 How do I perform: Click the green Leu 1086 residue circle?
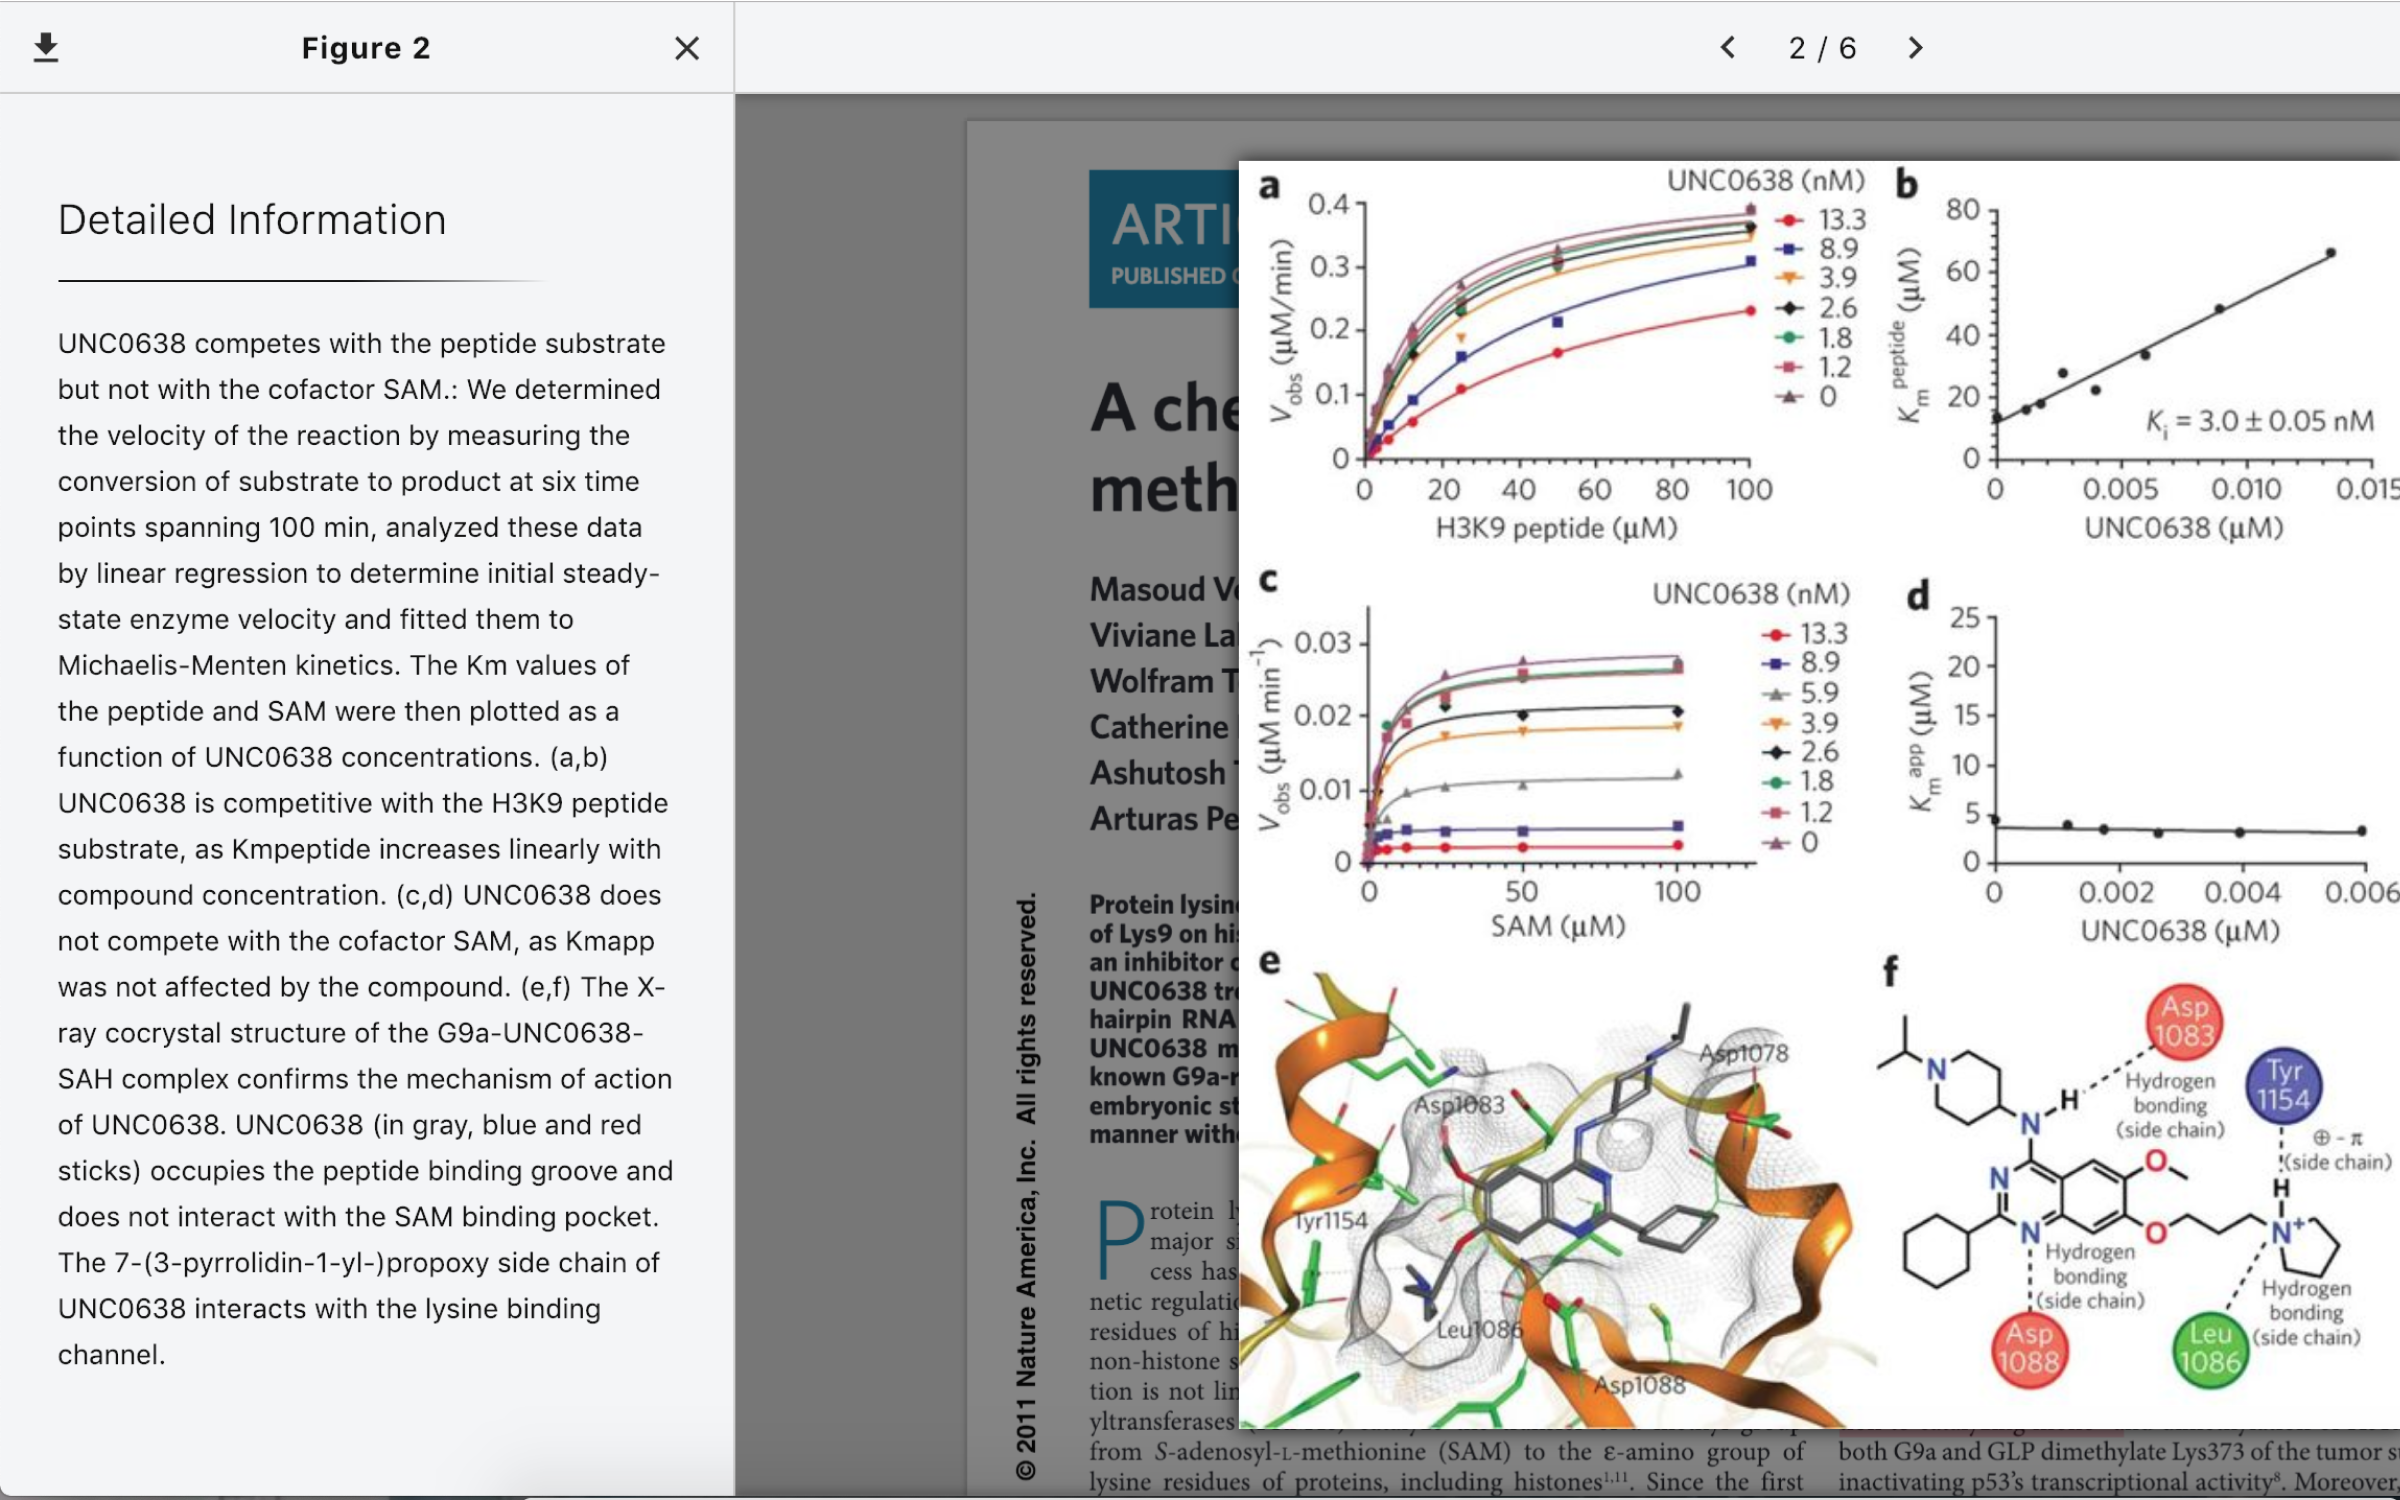pos(2209,1349)
